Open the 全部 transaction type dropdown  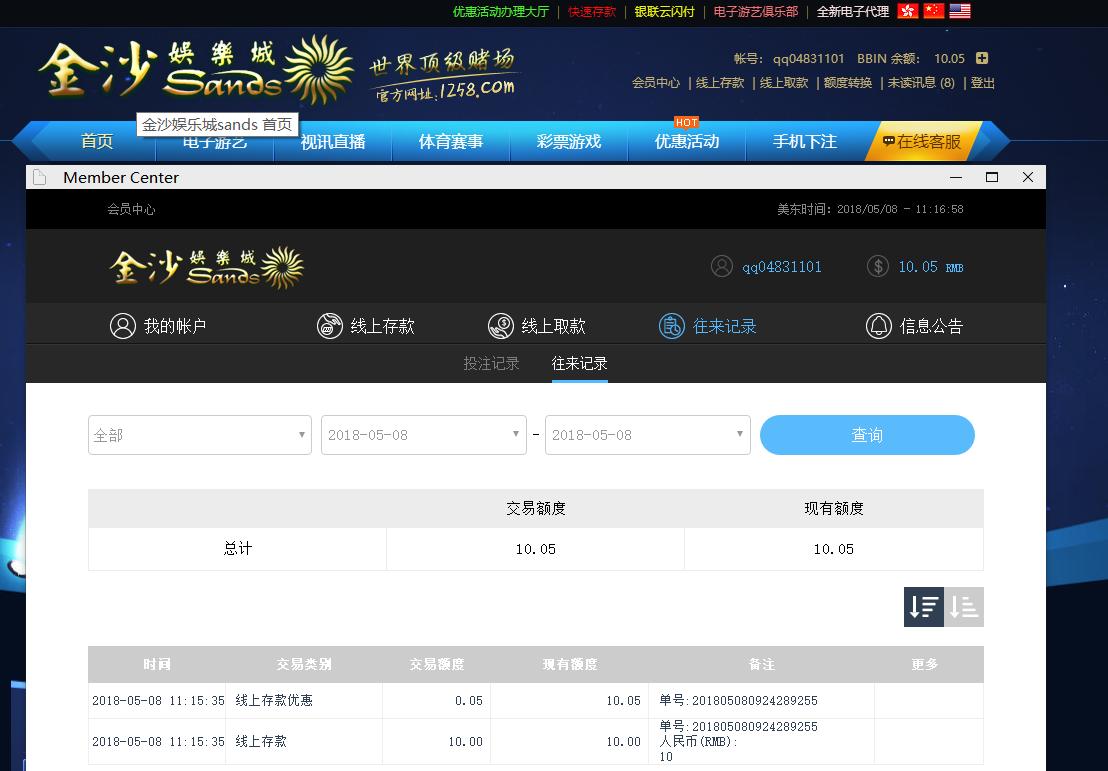[199, 435]
